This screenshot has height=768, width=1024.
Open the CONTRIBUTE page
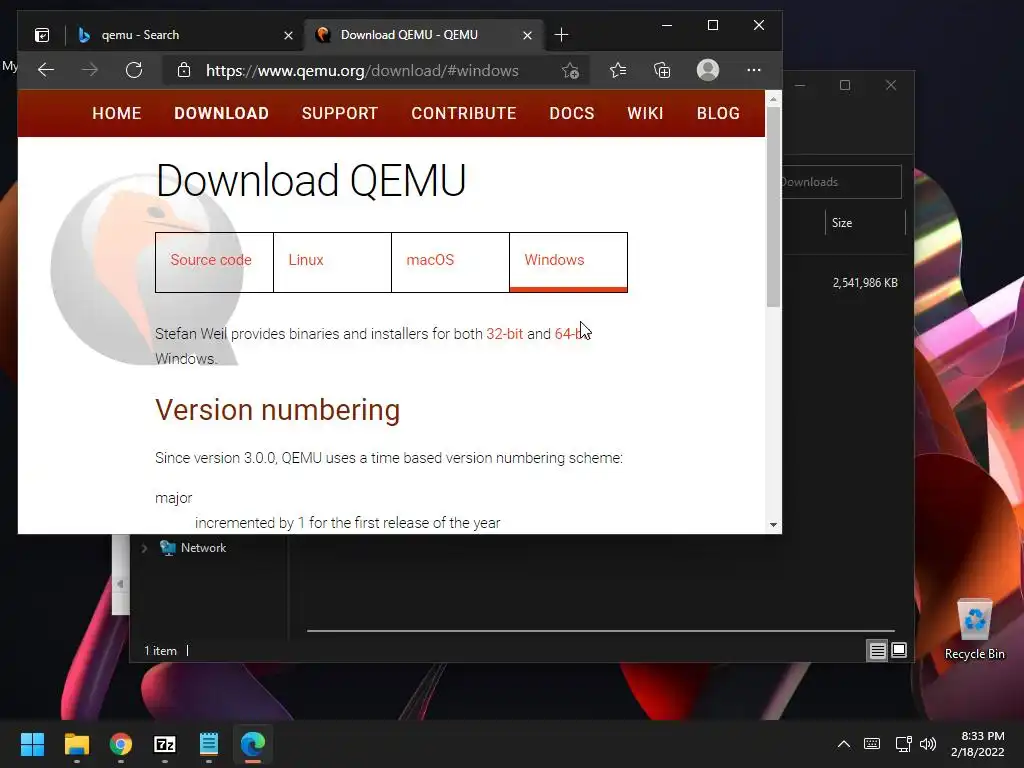[464, 114]
